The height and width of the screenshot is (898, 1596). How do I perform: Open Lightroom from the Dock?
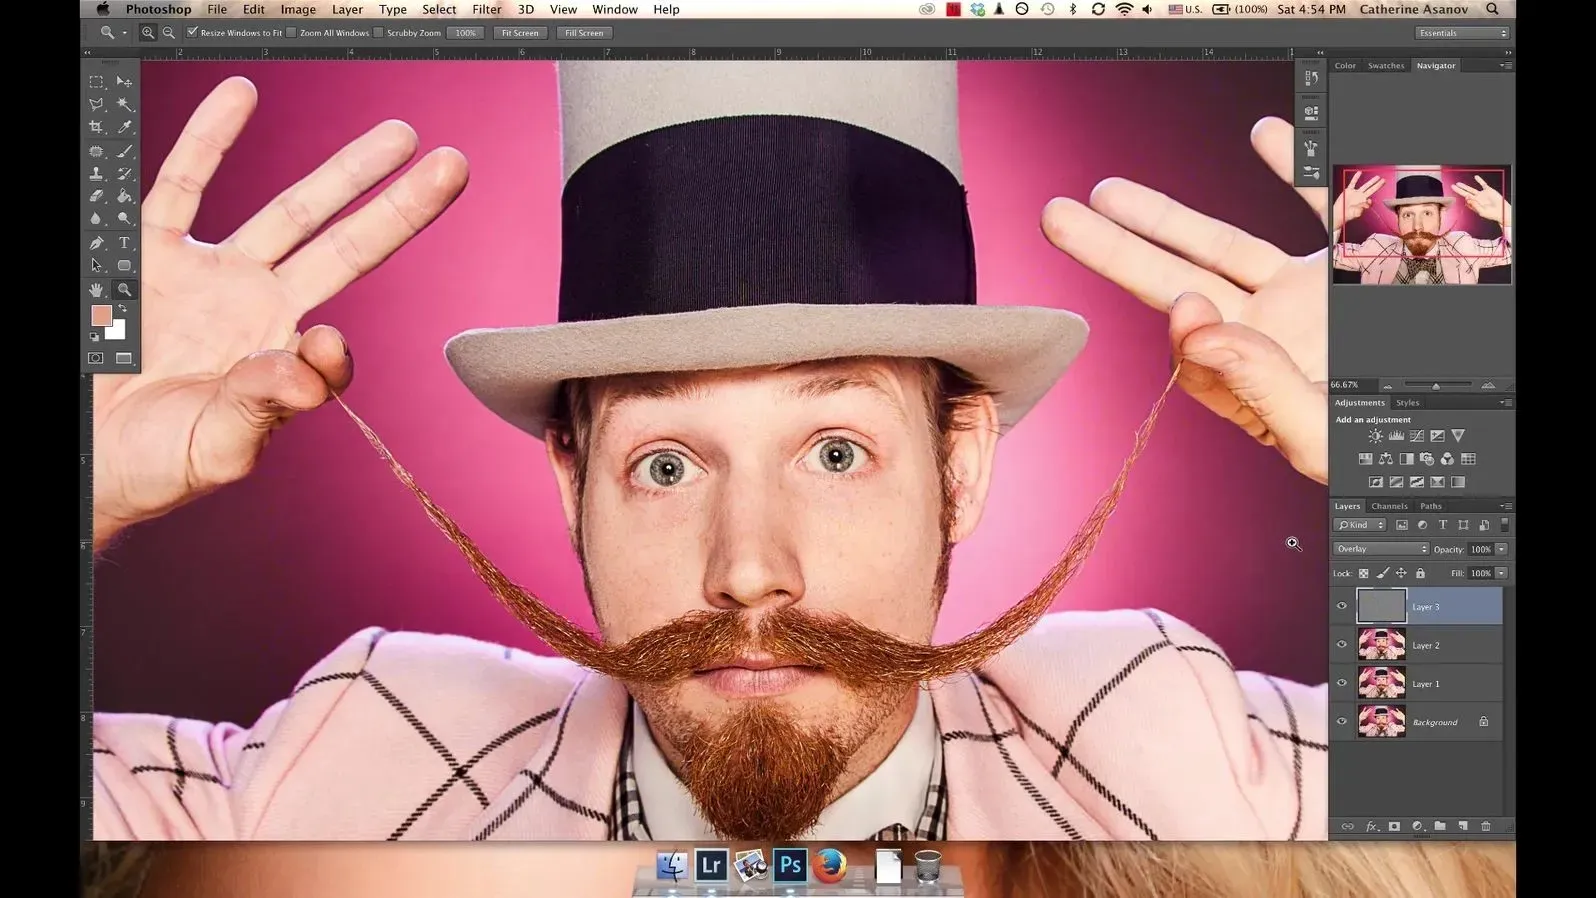tap(711, 865)
